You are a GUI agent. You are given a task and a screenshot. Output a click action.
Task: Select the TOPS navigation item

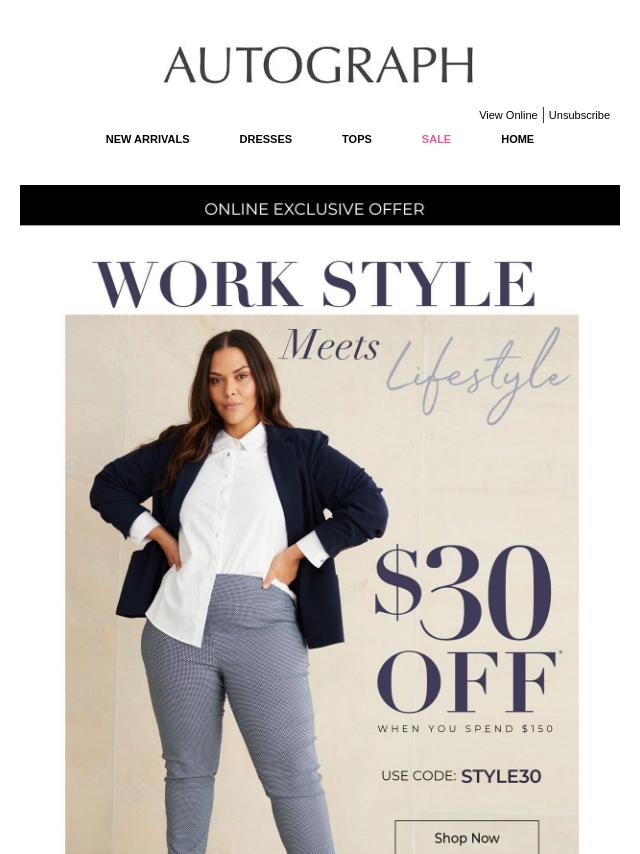click(x=357, y=139)
